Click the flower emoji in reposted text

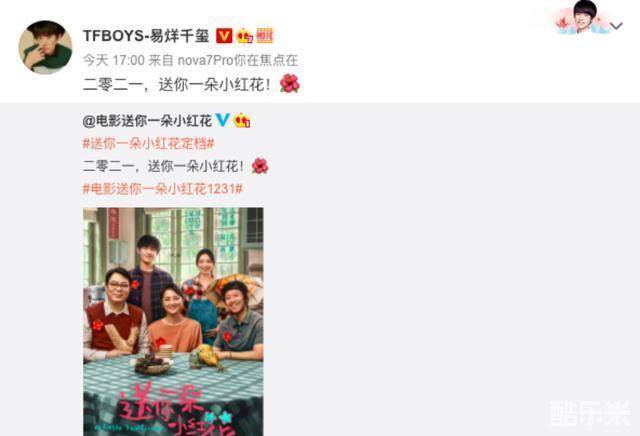click(260, 166)
